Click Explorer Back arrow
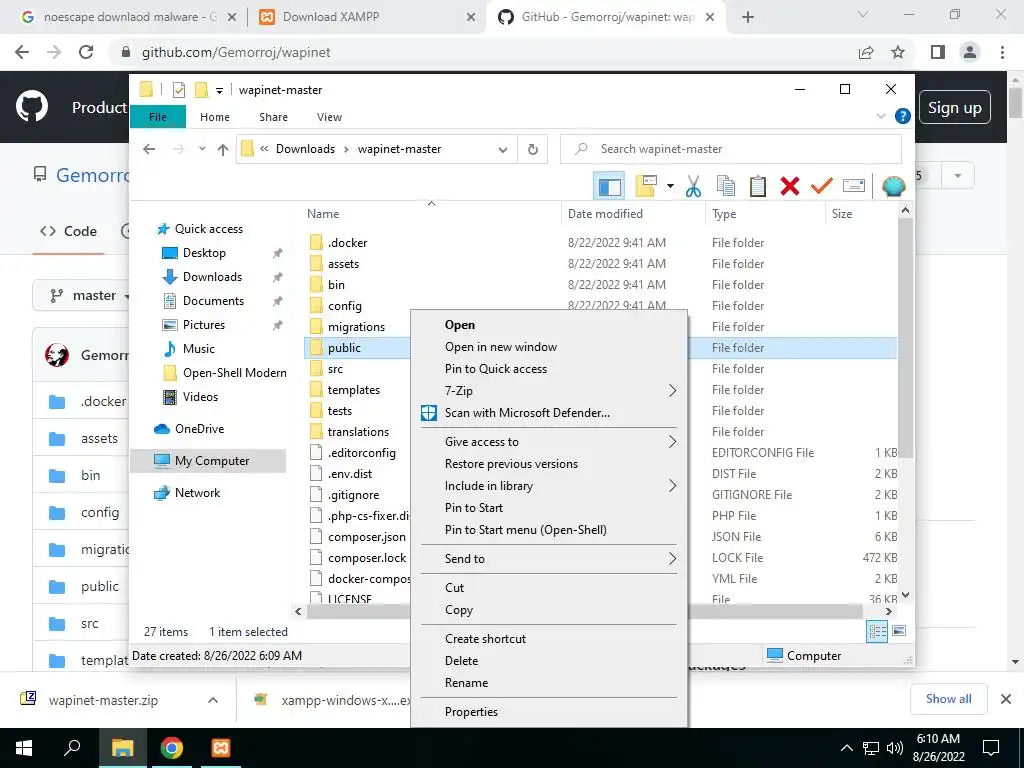1024x768 pixels. point(149,150)
